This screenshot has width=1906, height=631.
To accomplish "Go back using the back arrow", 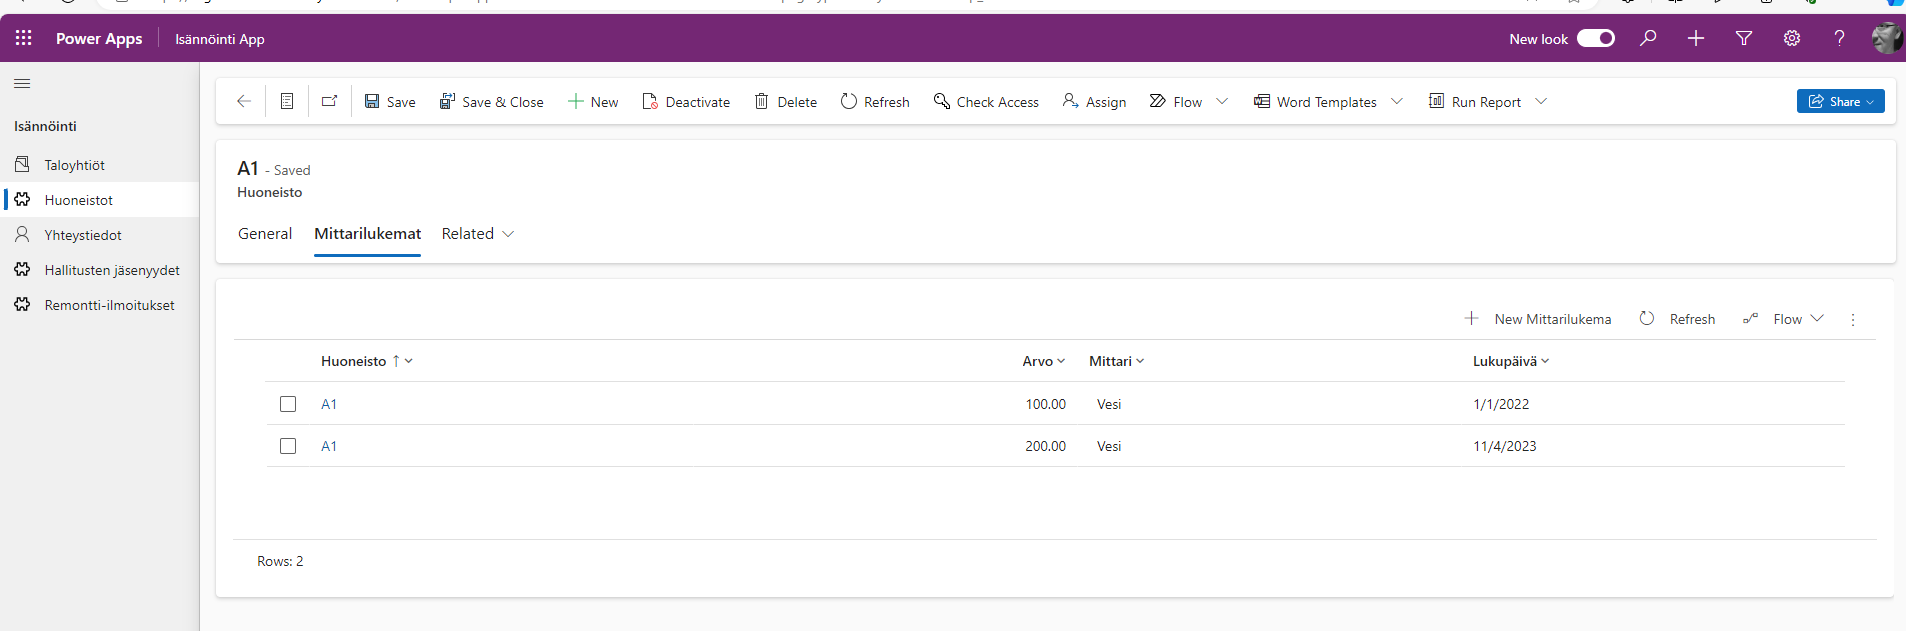I will [x=243, y=101].
